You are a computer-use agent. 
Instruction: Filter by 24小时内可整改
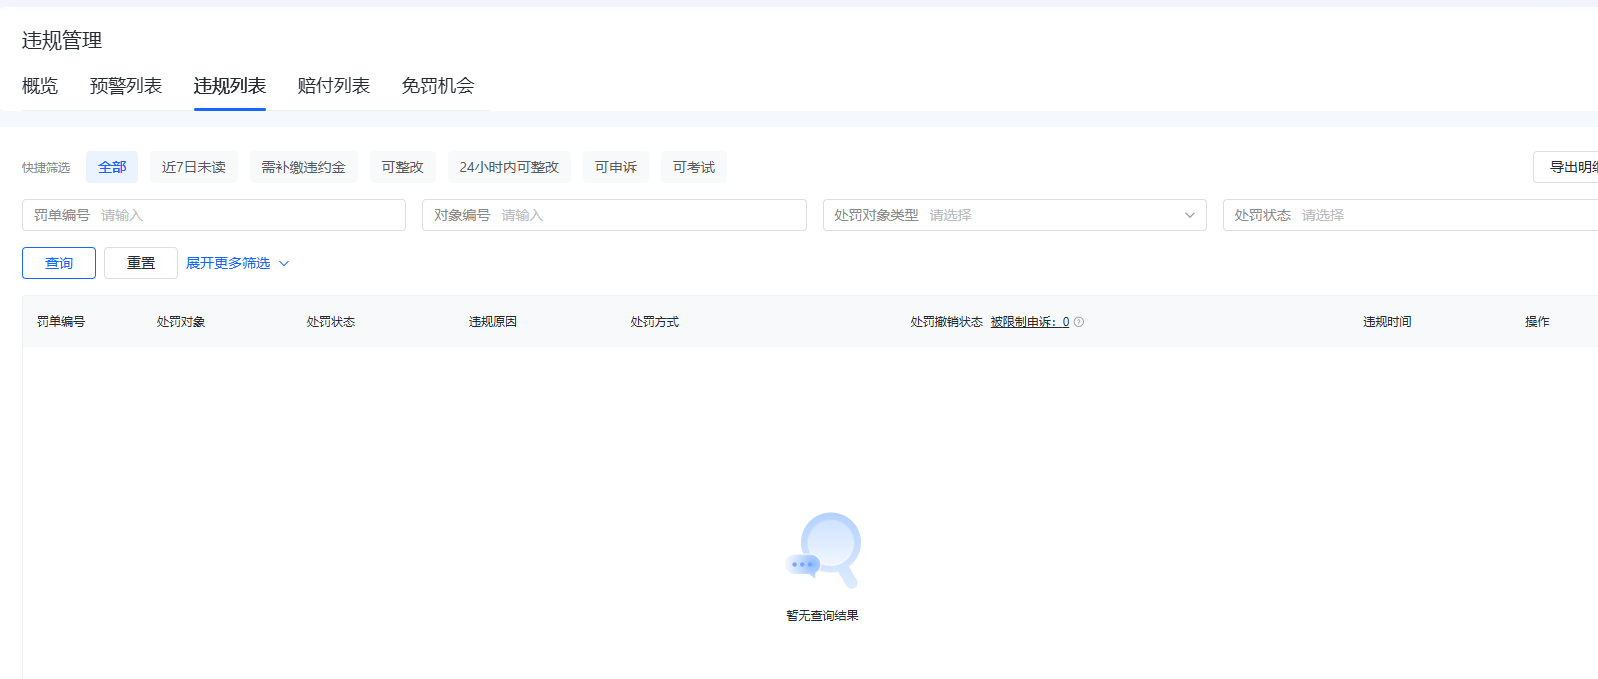pos(509,167)
